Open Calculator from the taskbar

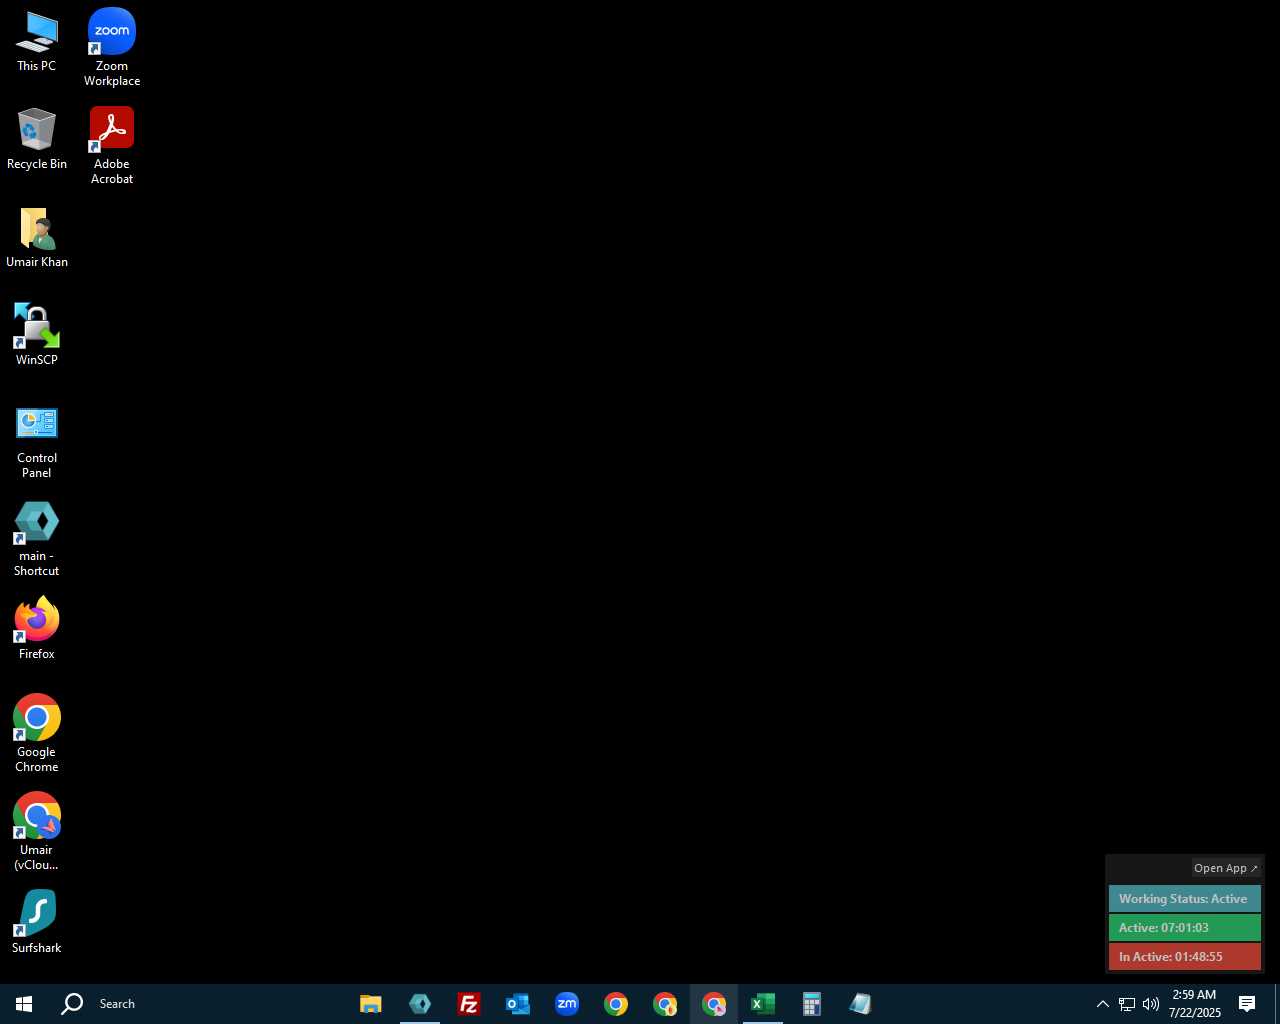pyautogui.click(x=812, y=1004)
